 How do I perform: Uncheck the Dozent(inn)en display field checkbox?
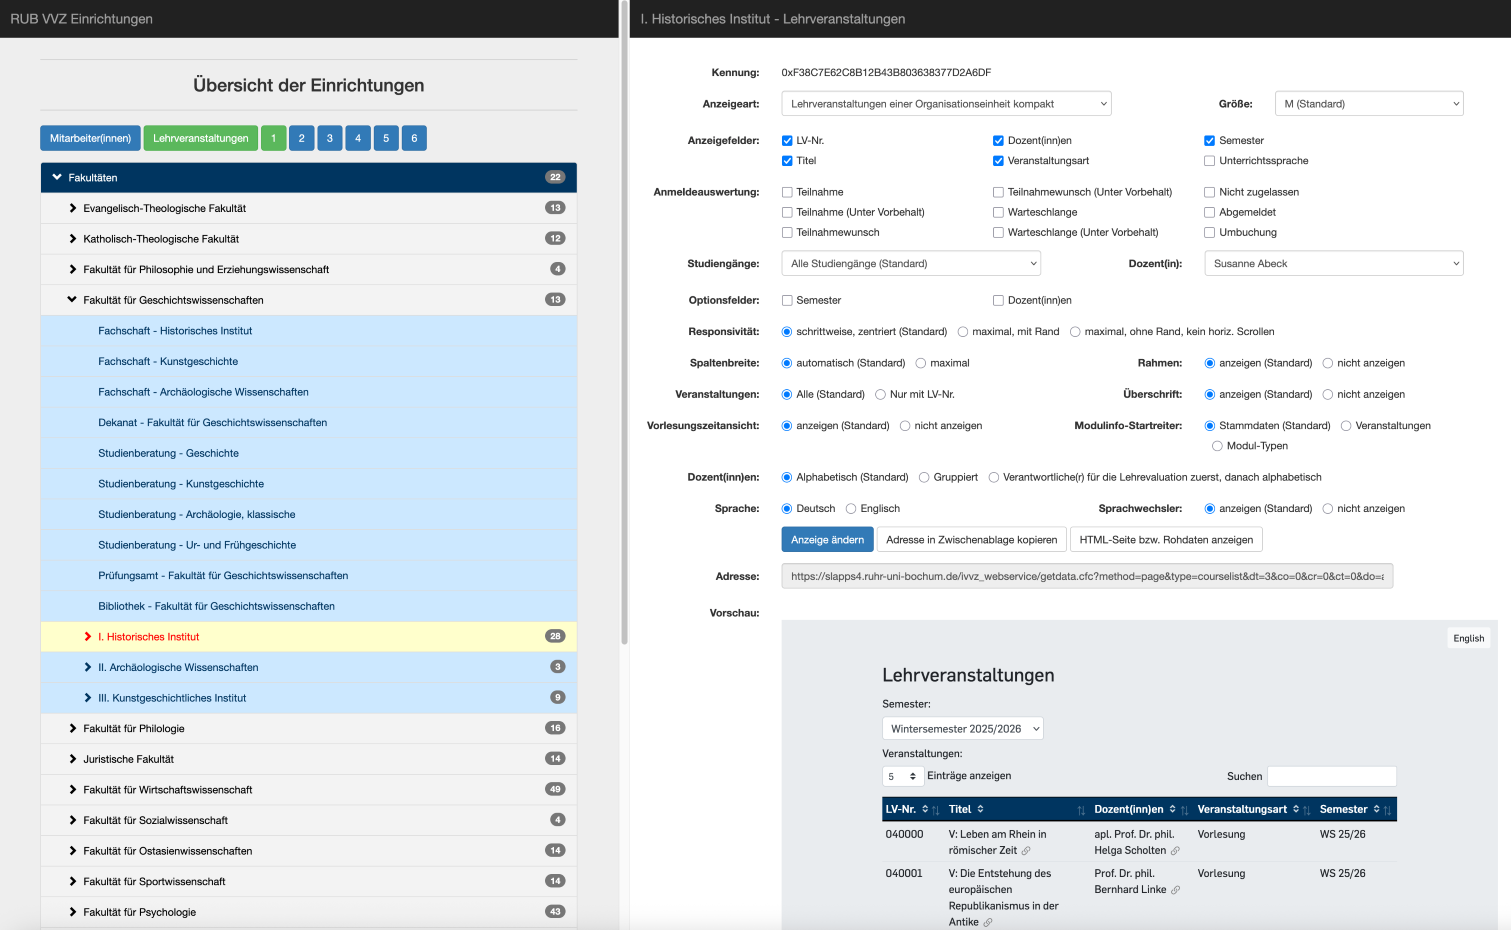coord(998,141)
